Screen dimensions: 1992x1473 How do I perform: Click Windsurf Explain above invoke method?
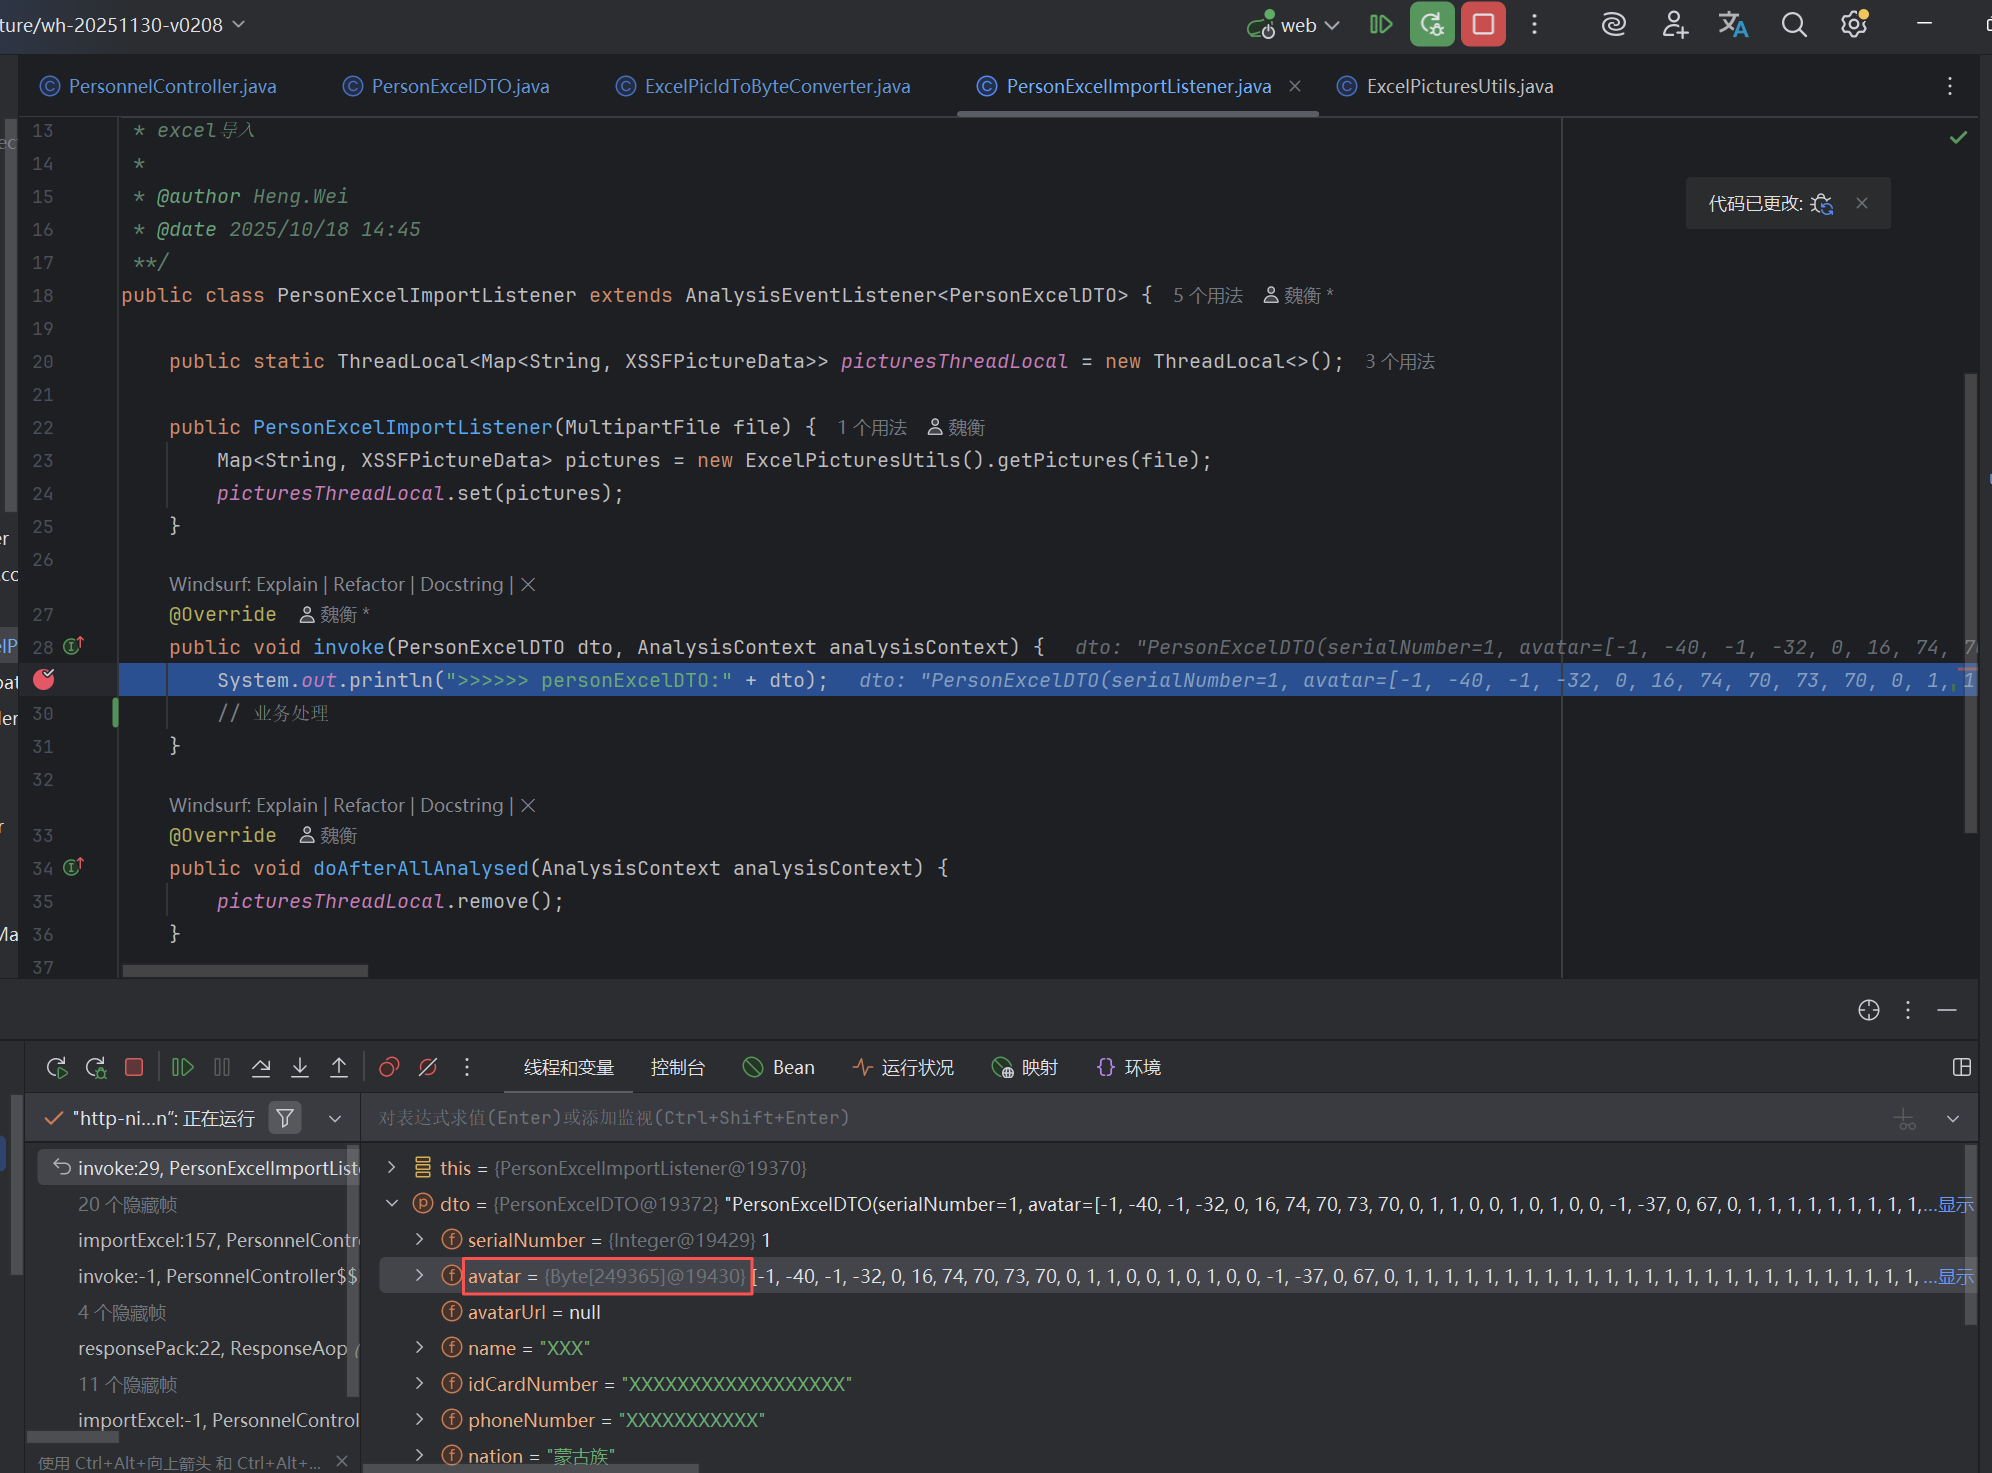pyautogui.click(x=285, y=584)
